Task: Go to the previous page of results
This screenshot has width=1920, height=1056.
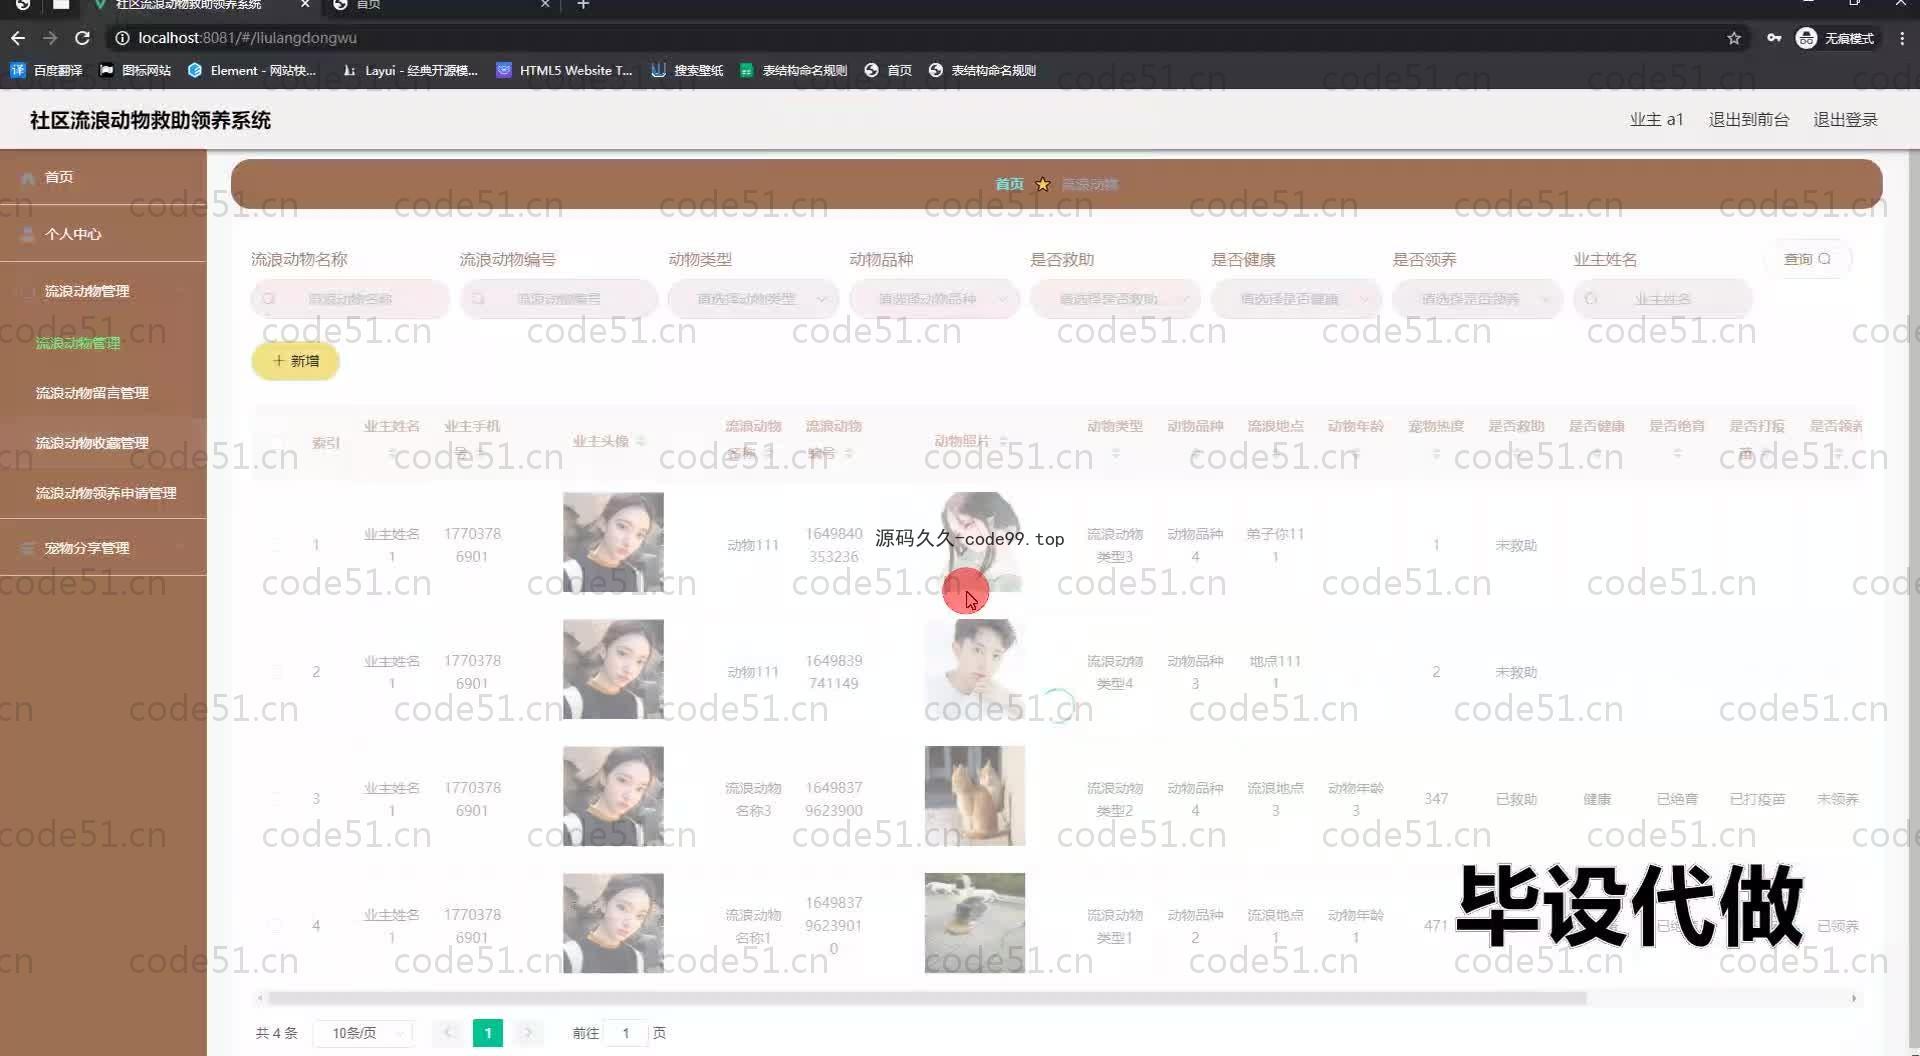Action: point(449,1033)
